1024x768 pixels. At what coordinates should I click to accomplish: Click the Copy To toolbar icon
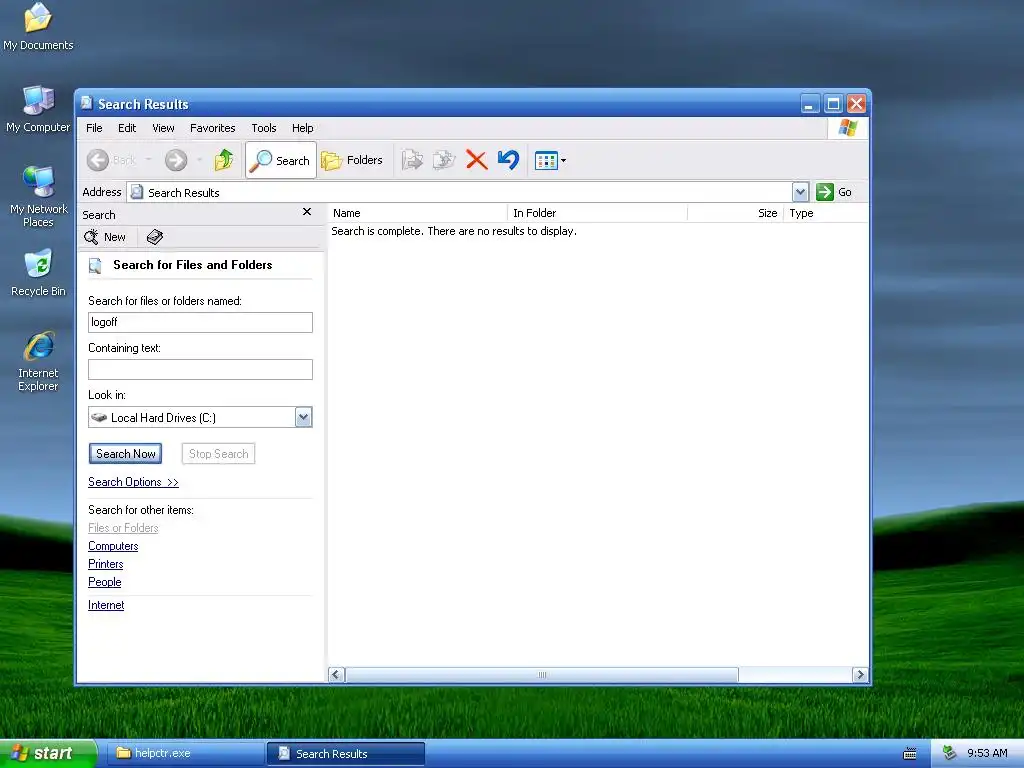click(444, 160)
